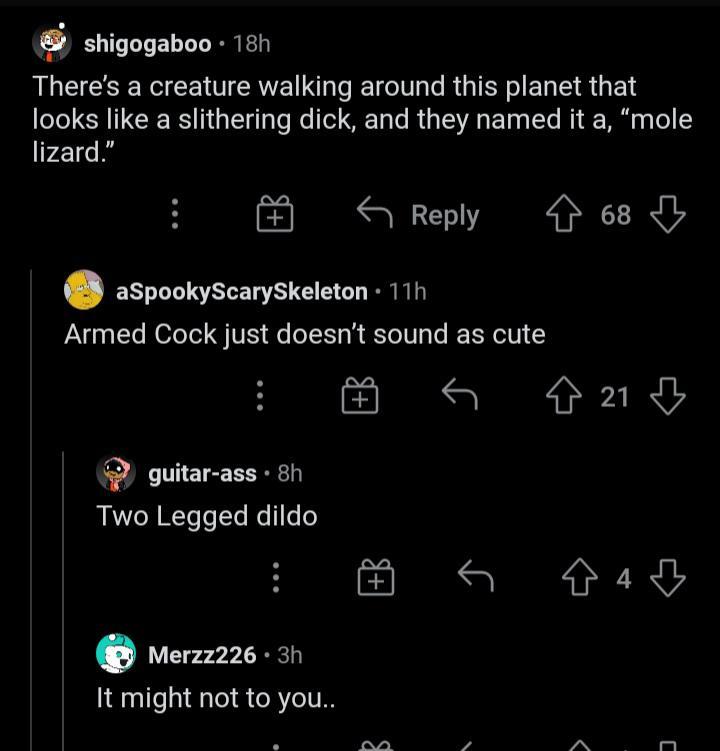Screen dimensions: 720x751
Task: Downvote shigogaboo's comment
Action: tap(667, 214)
